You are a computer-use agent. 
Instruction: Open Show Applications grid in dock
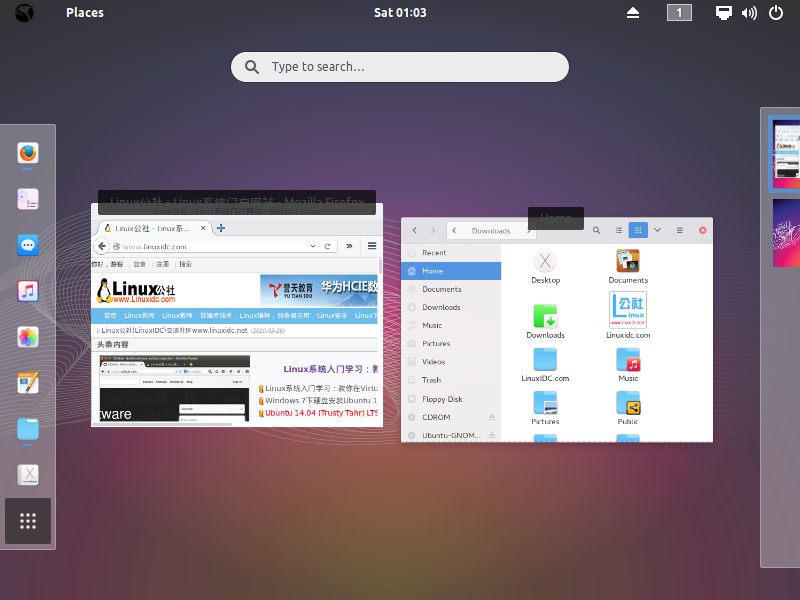(27, 520)
